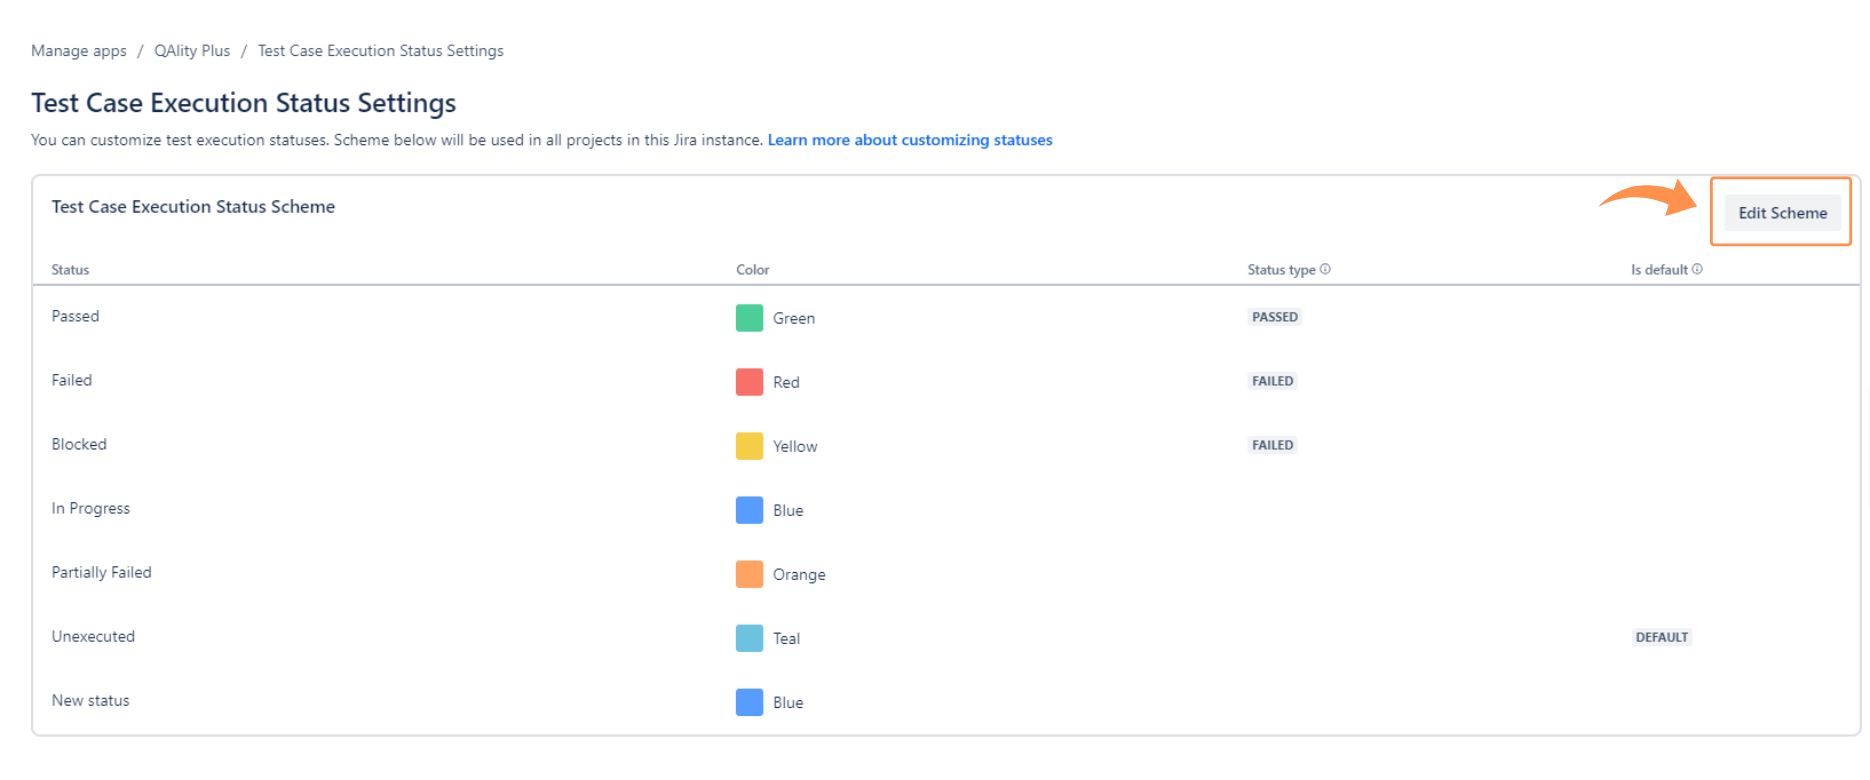The image size is (1870, 780).
Task: Select the Orange swatch for Partially Failed
Action: [x=749, y=574]
